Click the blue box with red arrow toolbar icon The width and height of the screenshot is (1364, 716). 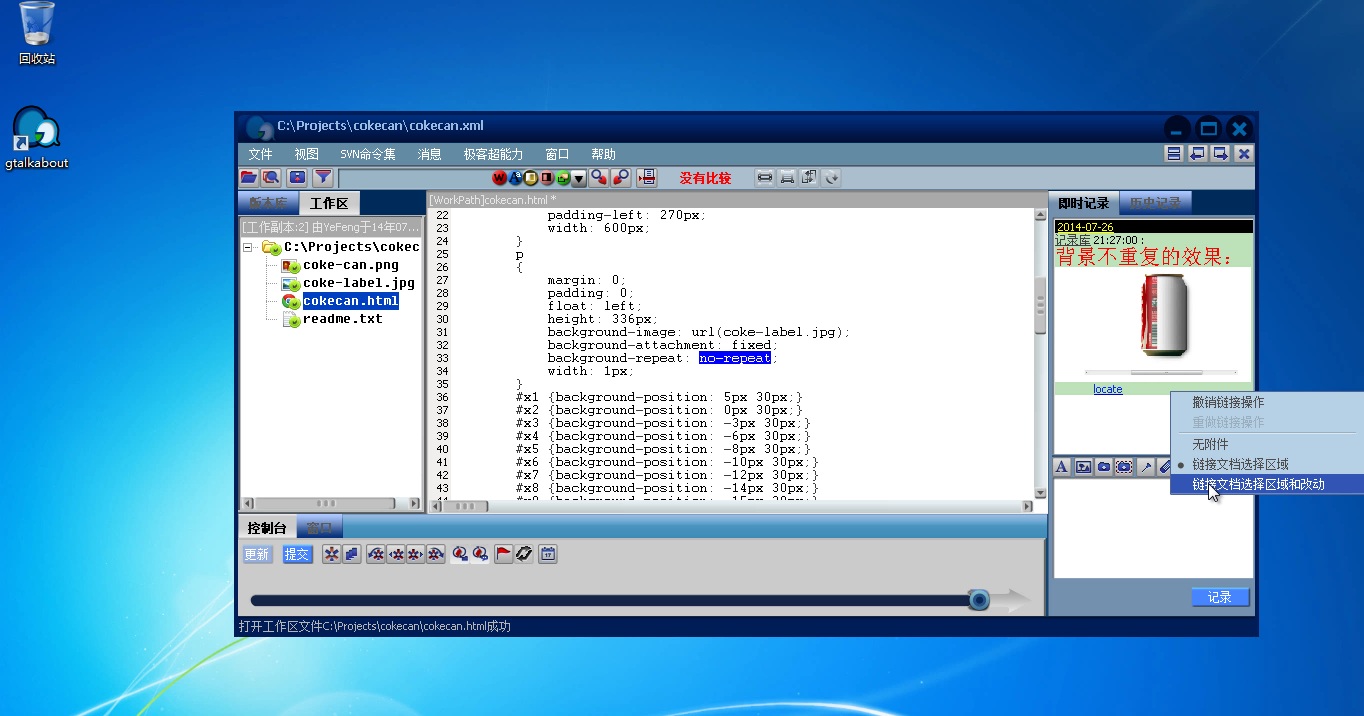pos(297,178)
